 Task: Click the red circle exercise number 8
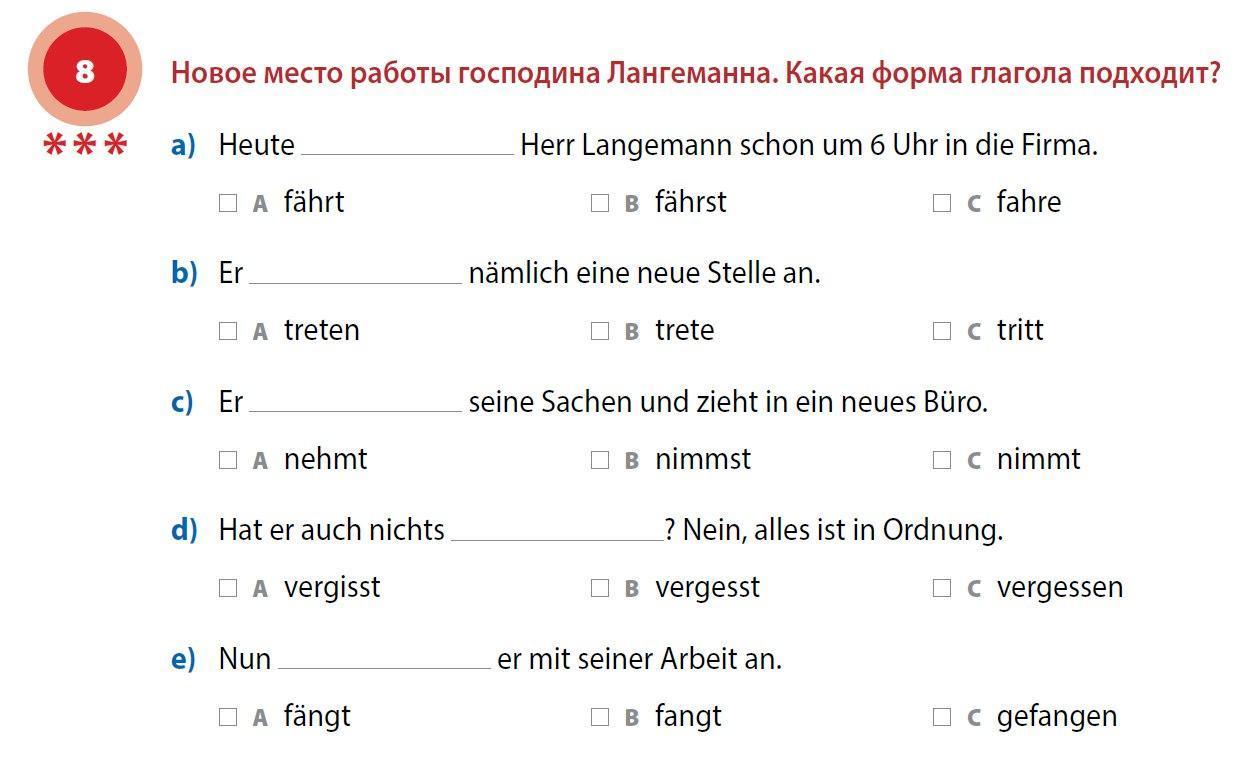(x=85, y=70)
